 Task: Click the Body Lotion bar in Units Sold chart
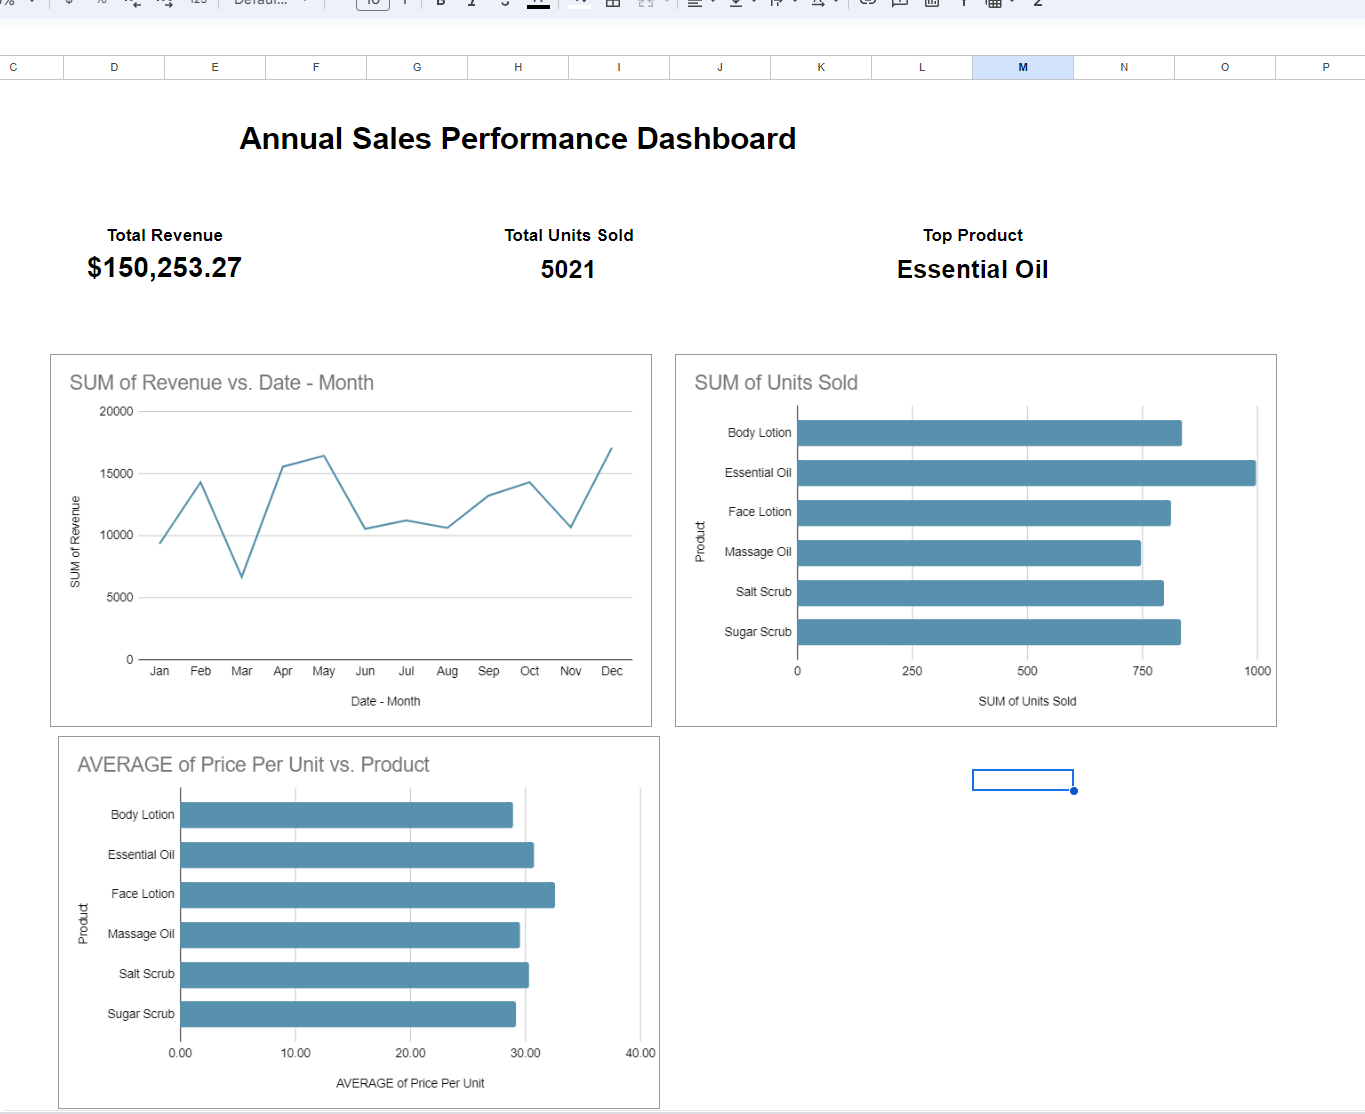click(x=989, y=433)
